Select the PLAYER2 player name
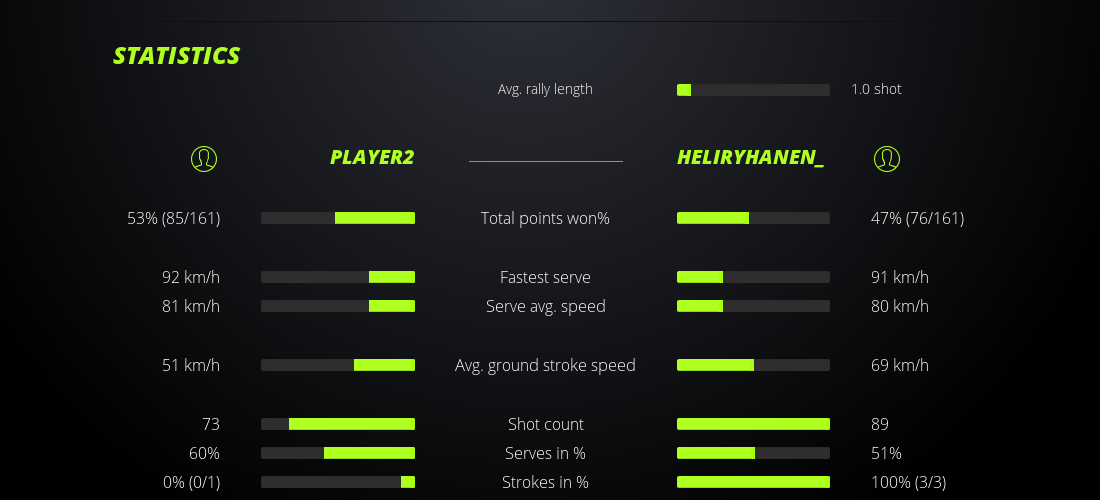The width and height of the screenshot is (1100, 500). (x=372, y=158)
